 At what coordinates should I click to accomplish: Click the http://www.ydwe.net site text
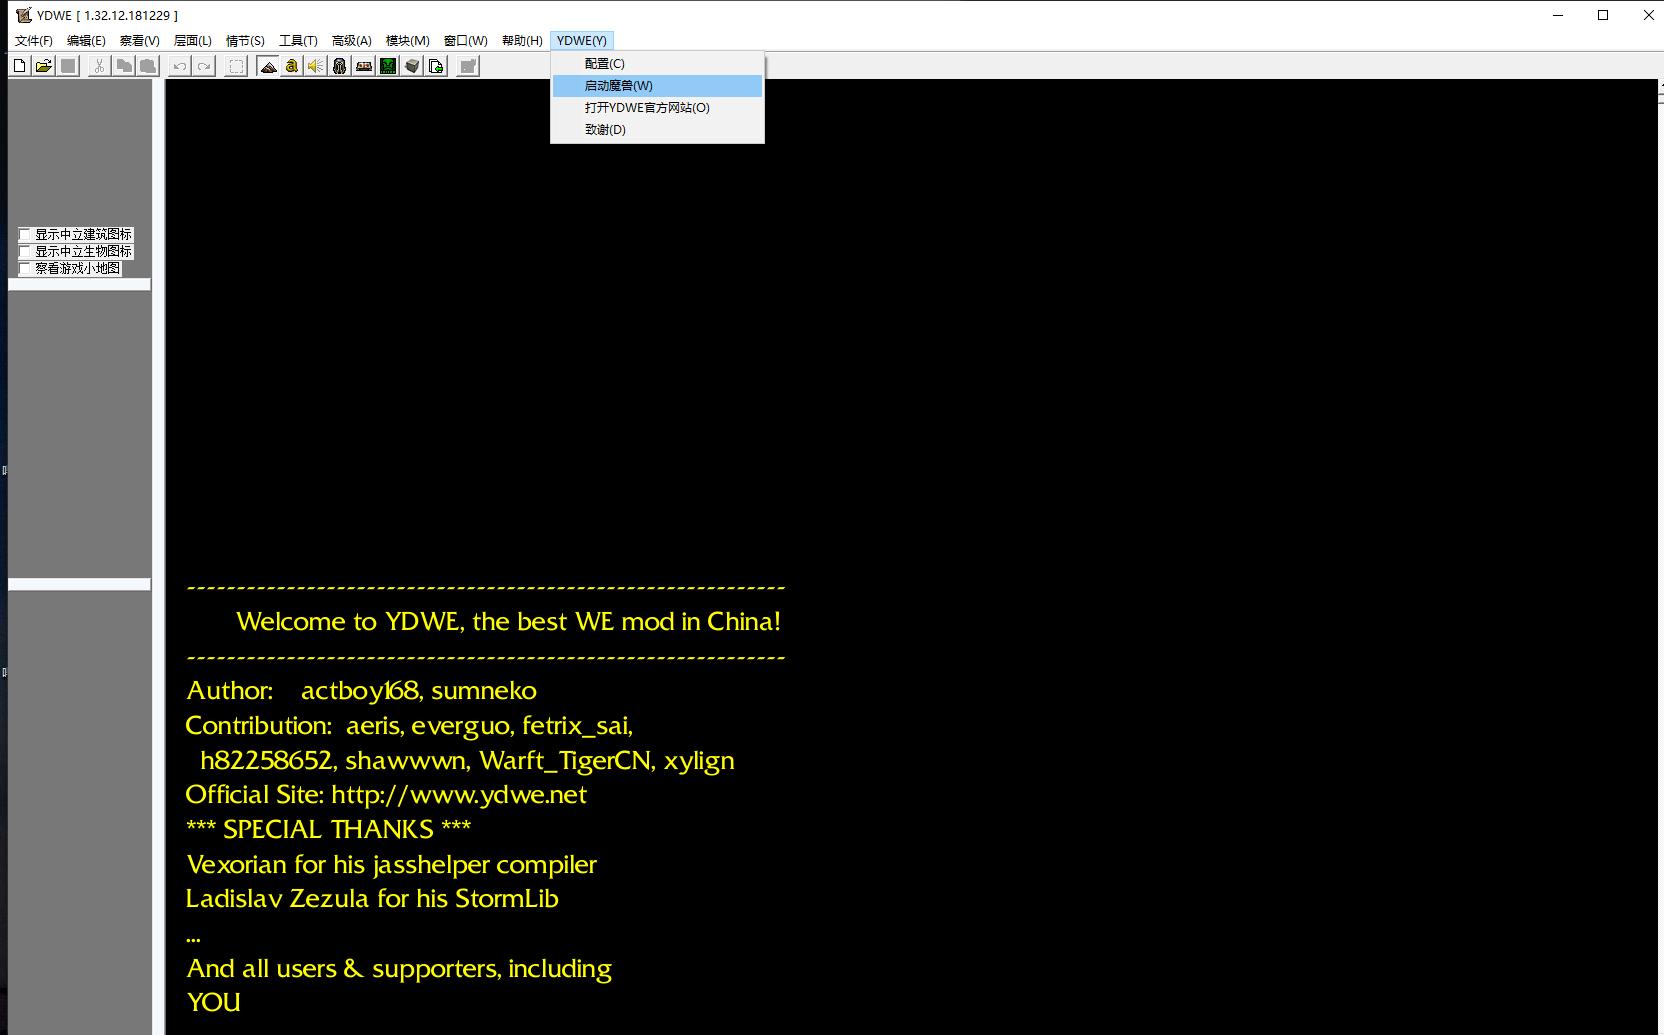tap(458, 795)
